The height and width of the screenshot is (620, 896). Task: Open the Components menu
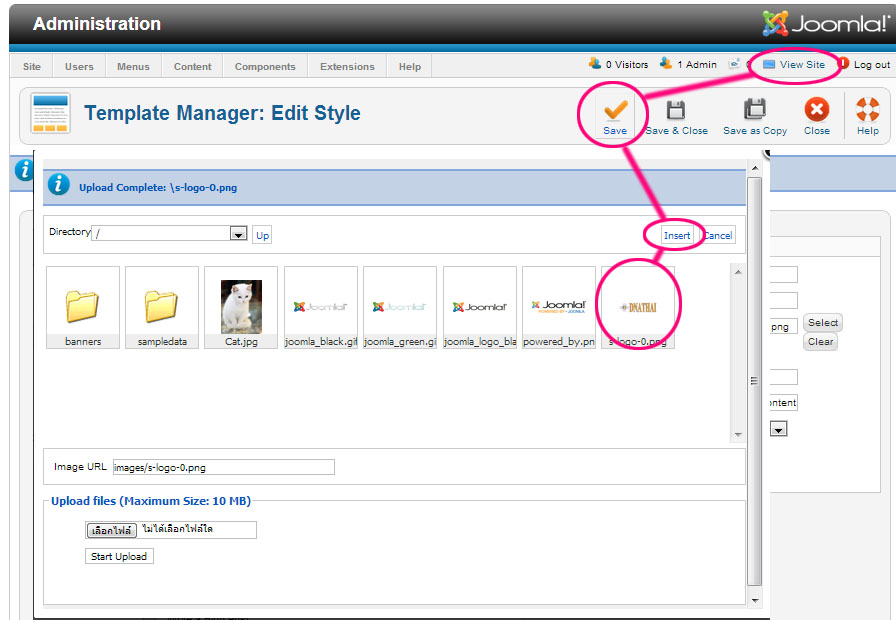[x=265, y=67]
